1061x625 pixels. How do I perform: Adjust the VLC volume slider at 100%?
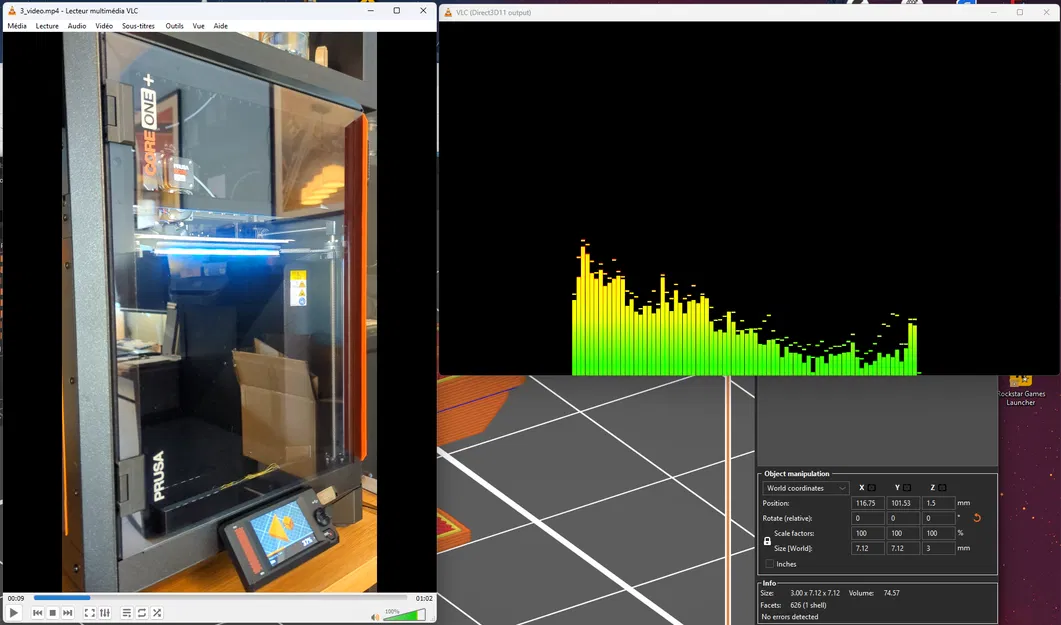click(x=405, y=615)
